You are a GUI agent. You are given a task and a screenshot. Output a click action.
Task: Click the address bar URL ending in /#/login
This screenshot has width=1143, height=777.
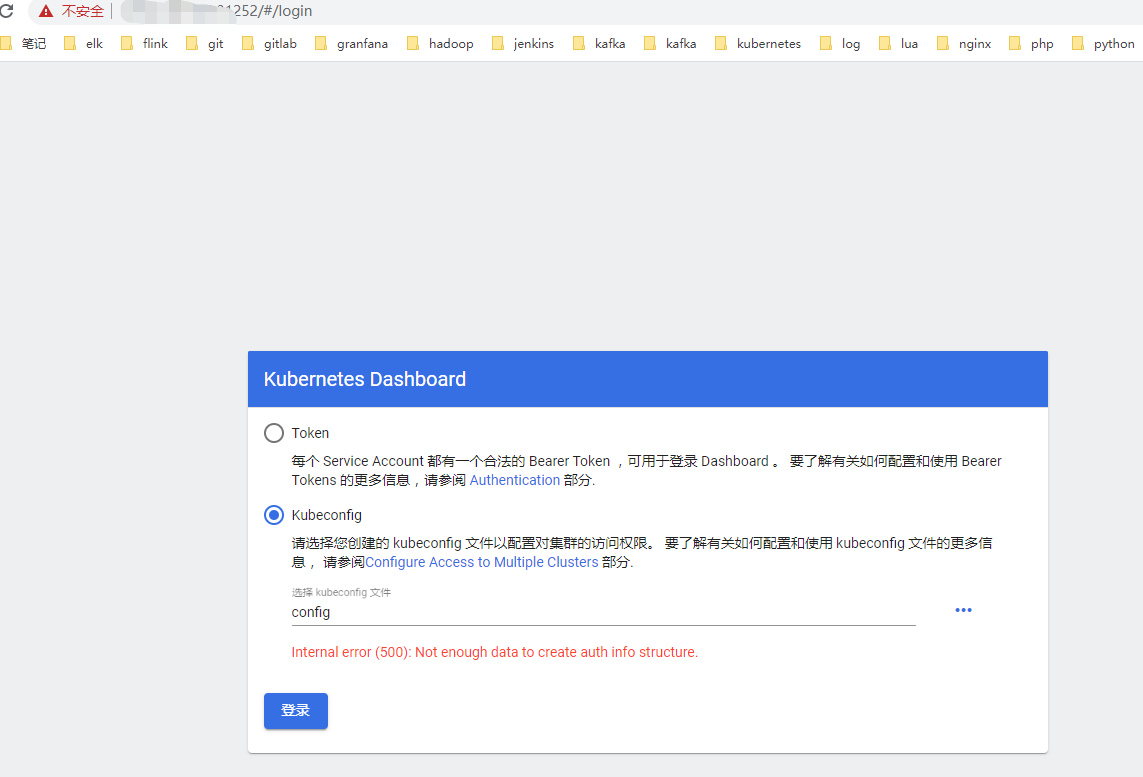[x=217, y=11]
